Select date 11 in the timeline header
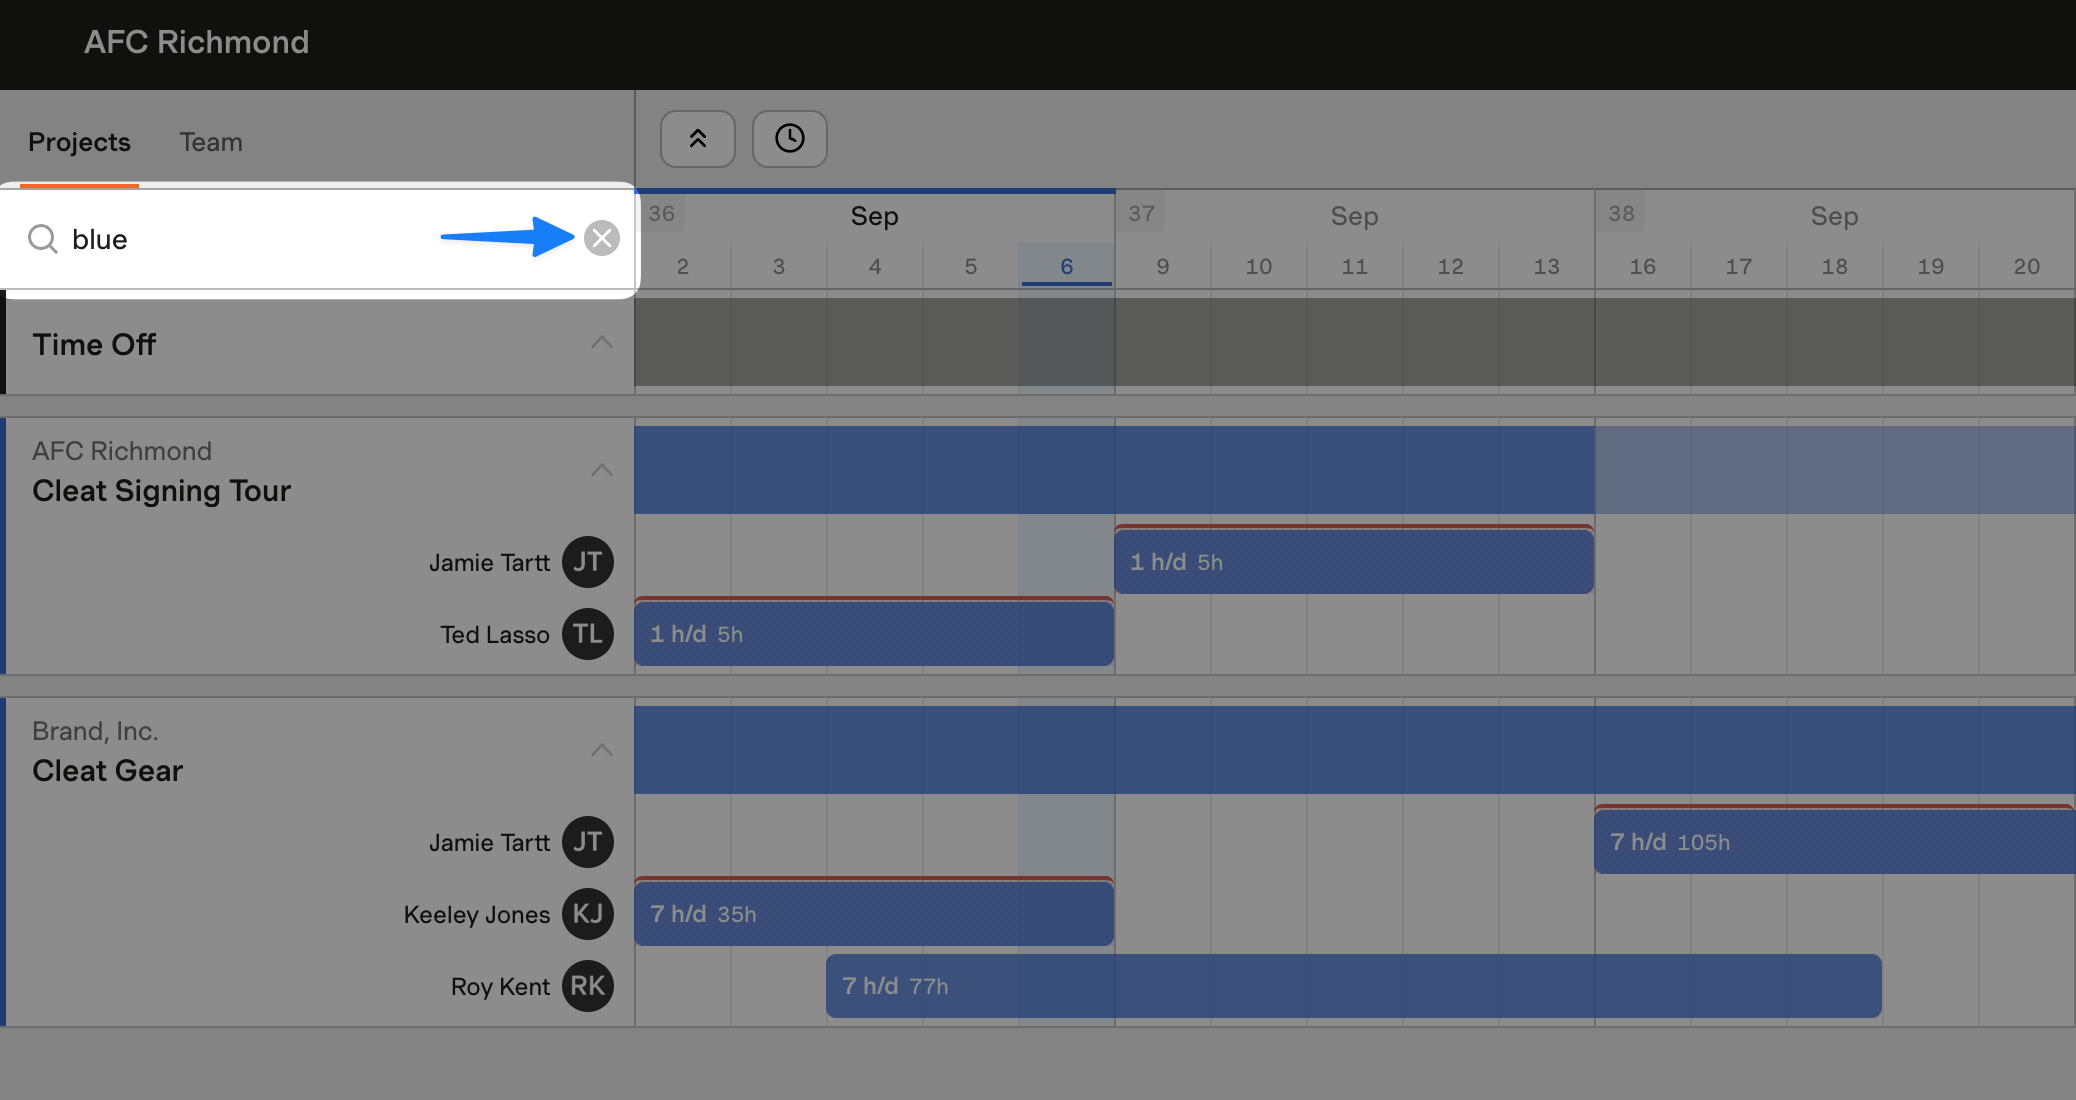 (x=1355, y=266)
